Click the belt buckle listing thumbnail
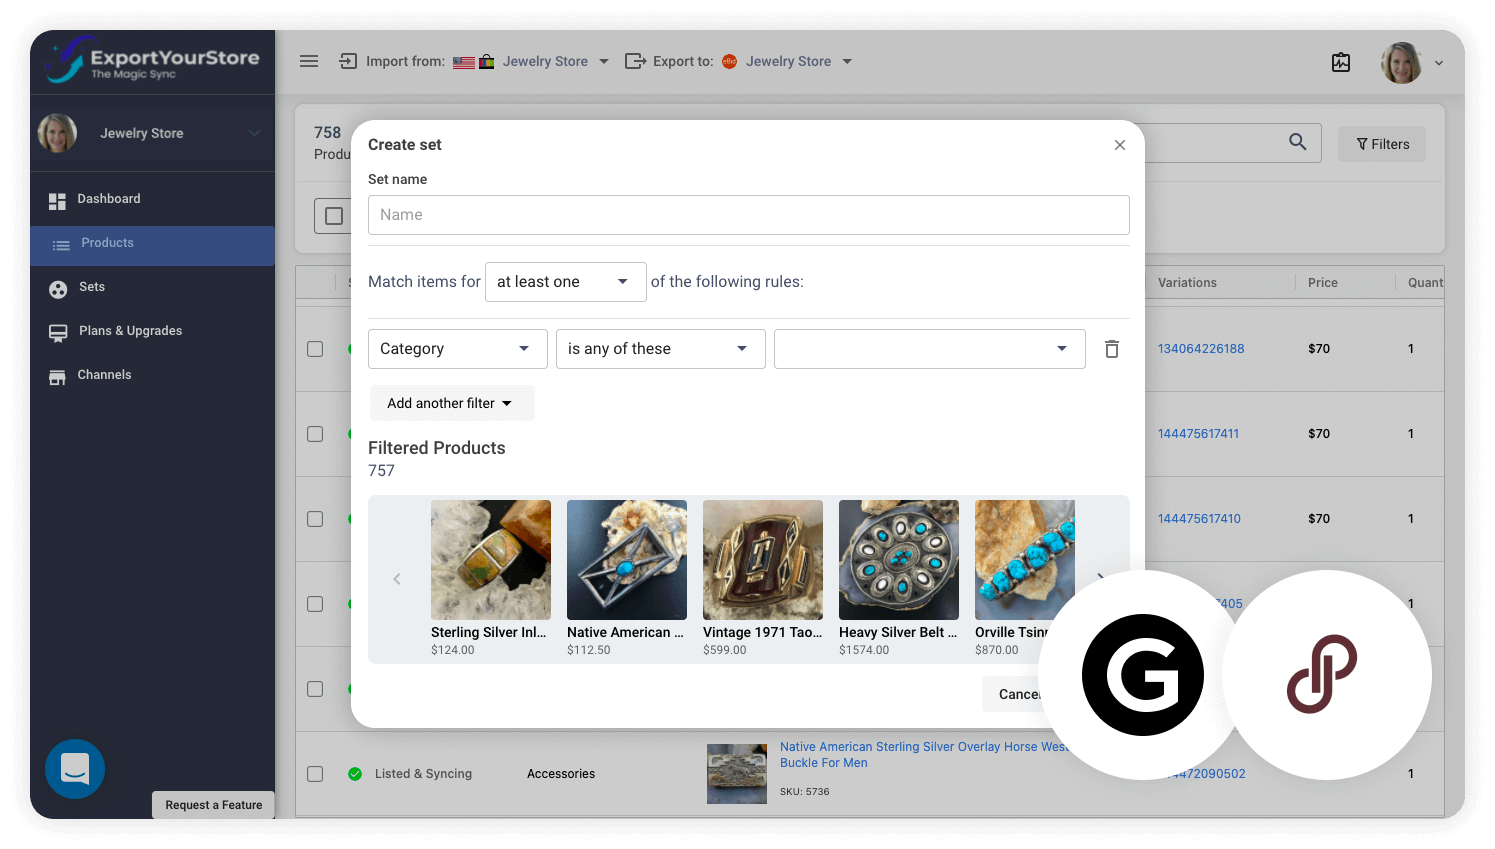The image size is (1495, 849). (x=737, y=773)
